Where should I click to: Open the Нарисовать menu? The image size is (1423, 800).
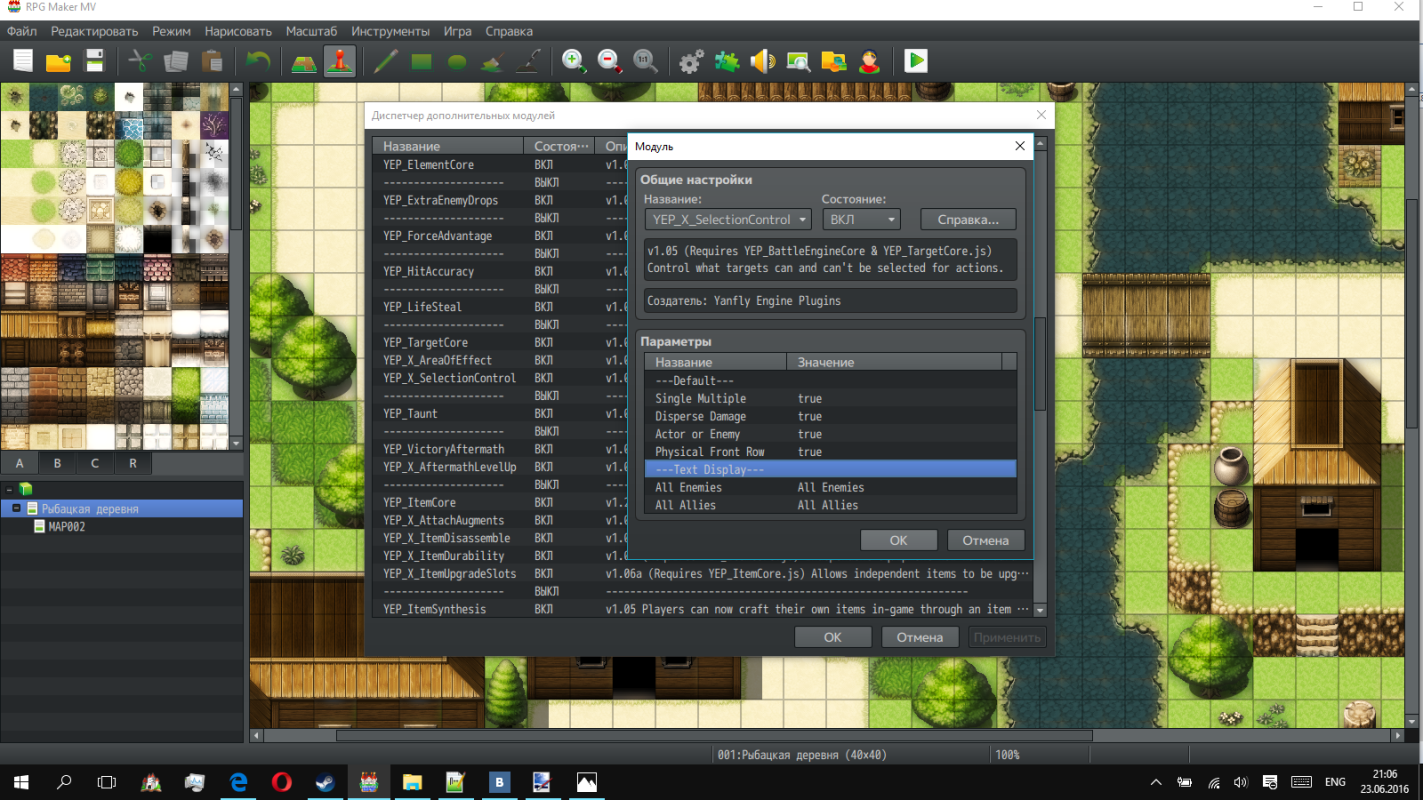coord(238,31)
